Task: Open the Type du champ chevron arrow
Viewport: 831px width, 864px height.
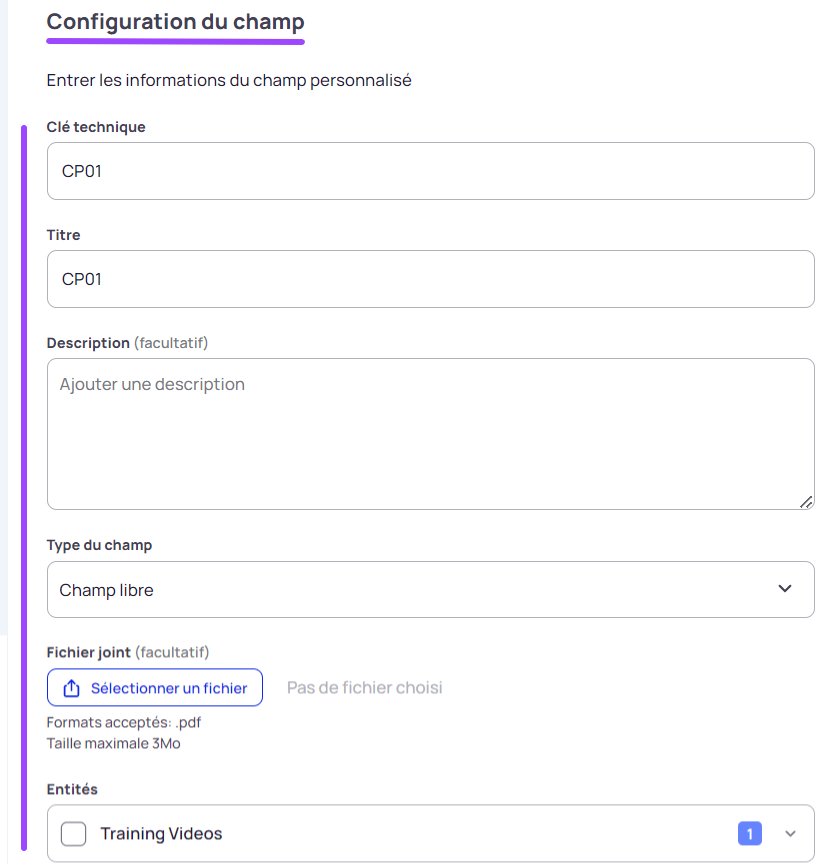Action: [x=785, y=588]
